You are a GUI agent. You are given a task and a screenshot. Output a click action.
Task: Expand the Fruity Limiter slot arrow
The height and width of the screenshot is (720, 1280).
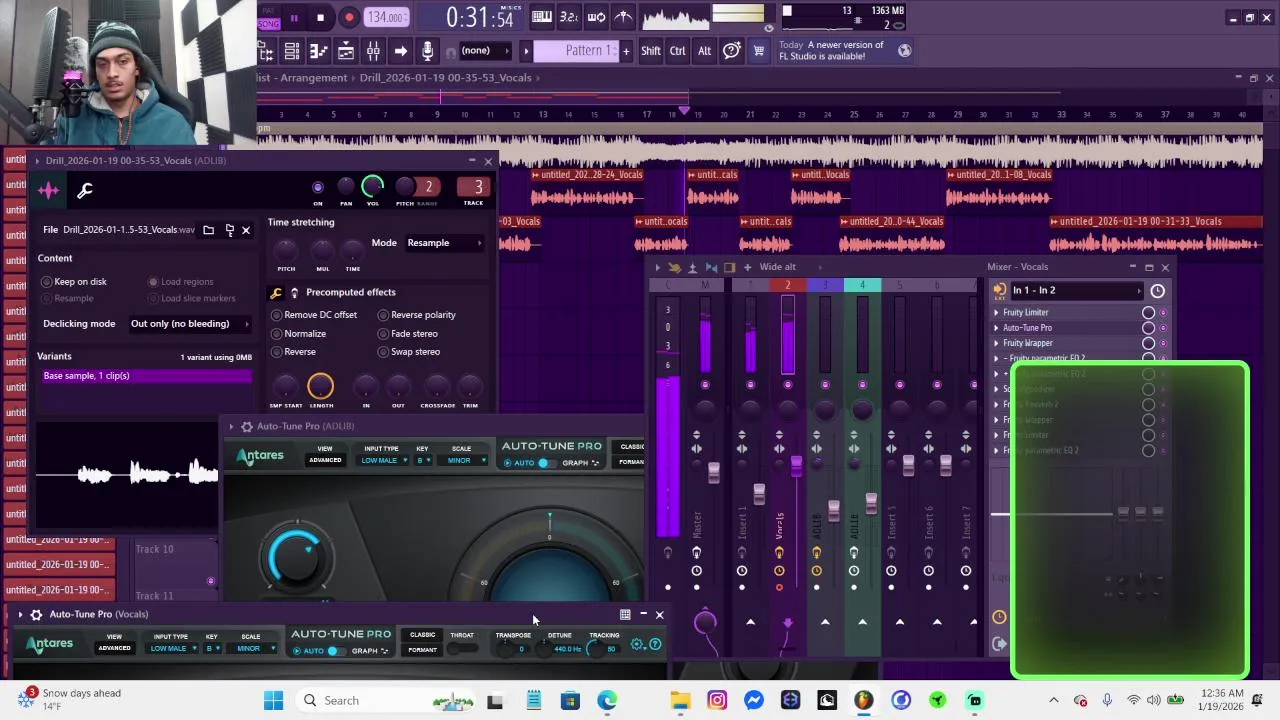tap(996, 313)
